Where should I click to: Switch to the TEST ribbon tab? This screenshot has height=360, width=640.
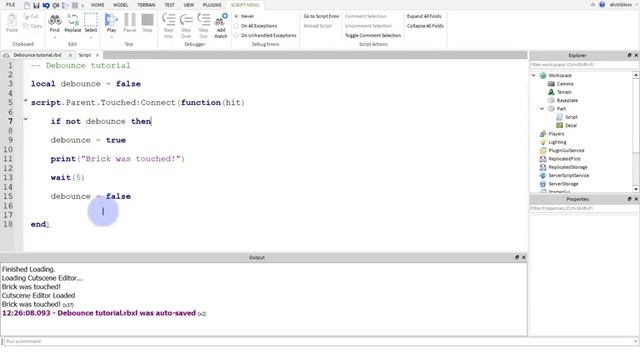pyautogui.click(x=169, y=5)
